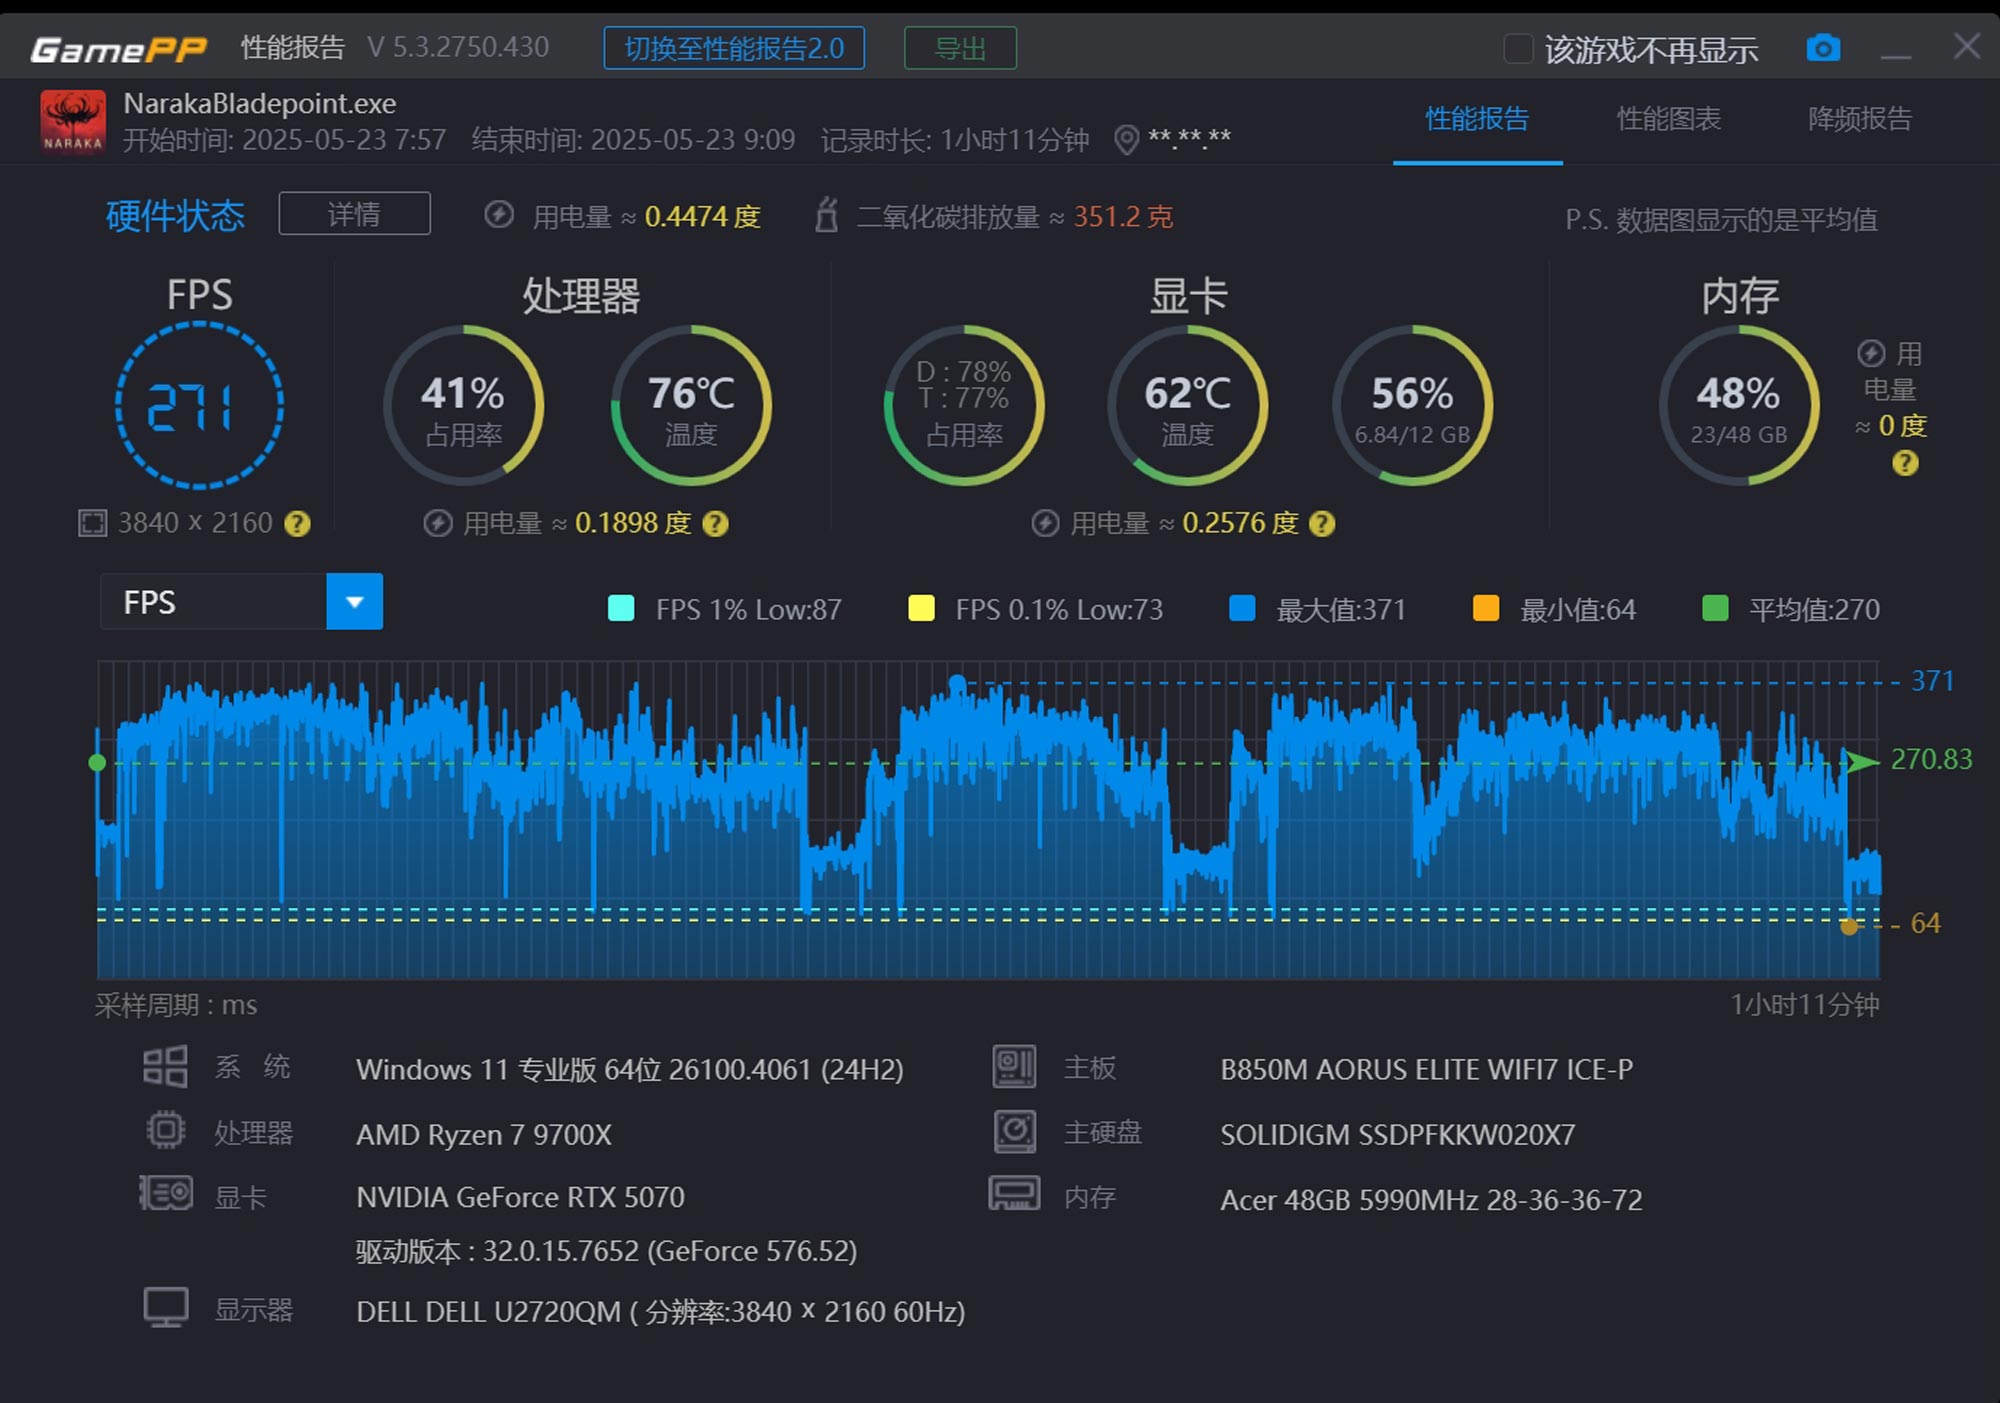The width and height of the screenshot is (2000, 1403).
Task: Click the minimum 64 point on the chart
Action: [1850, 926]
